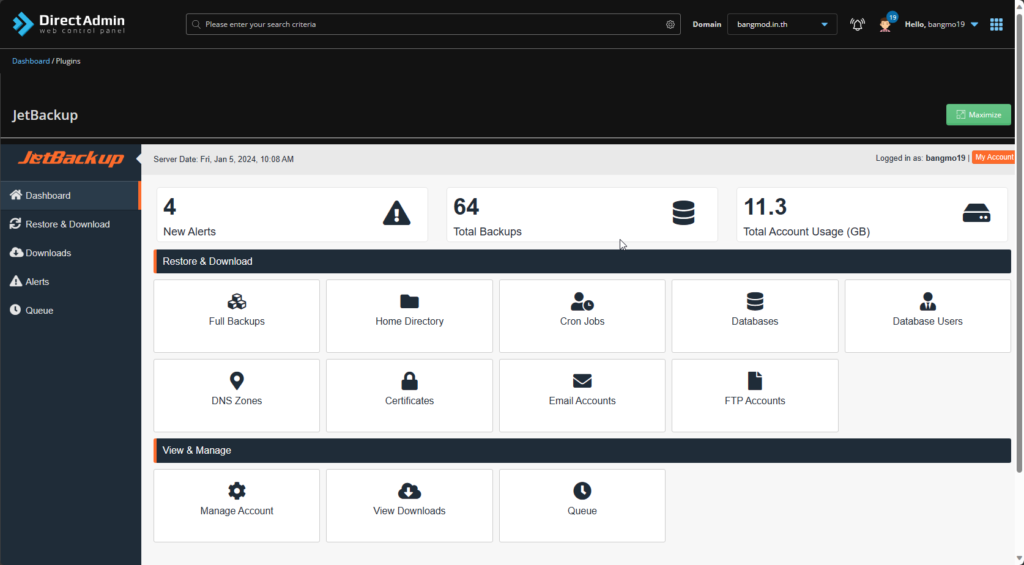
Task: Click the notification bell icon
Action: (x=857, y=24)
